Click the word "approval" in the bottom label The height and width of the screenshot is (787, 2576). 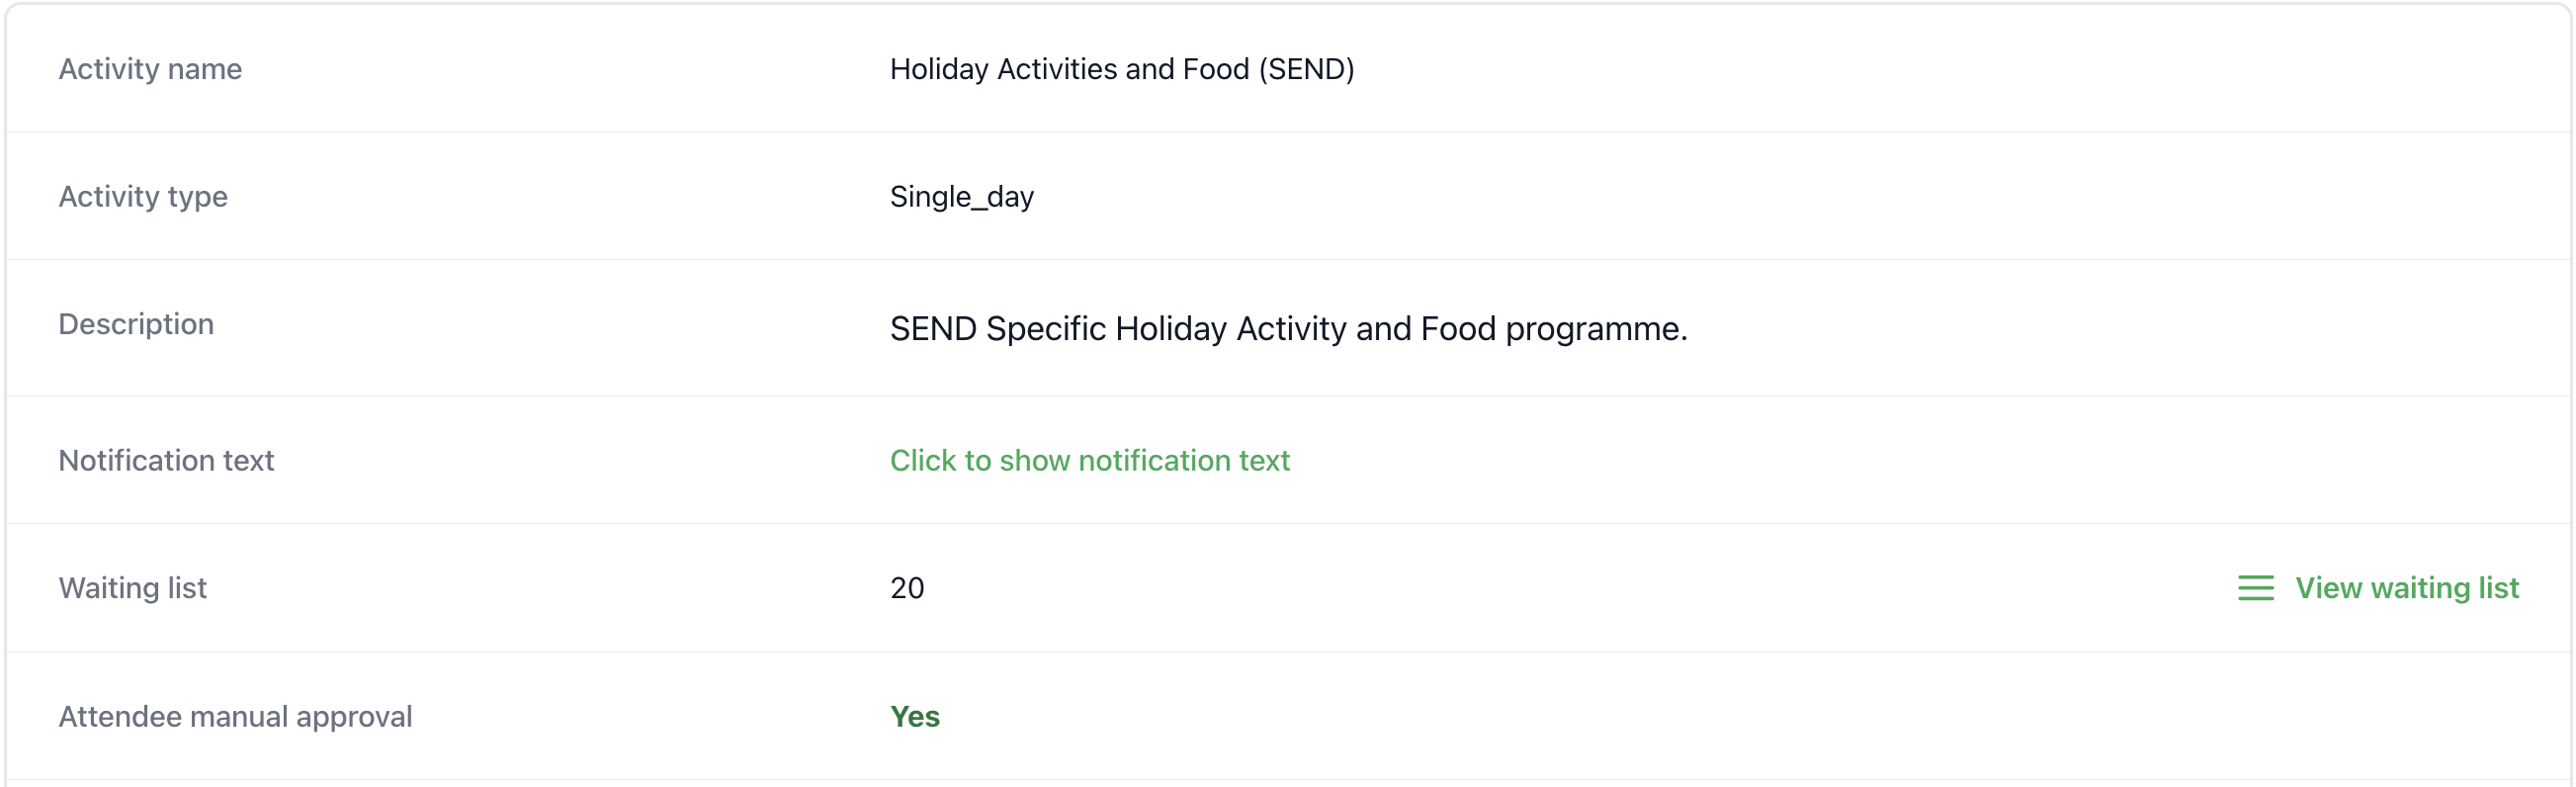(354, 717)
